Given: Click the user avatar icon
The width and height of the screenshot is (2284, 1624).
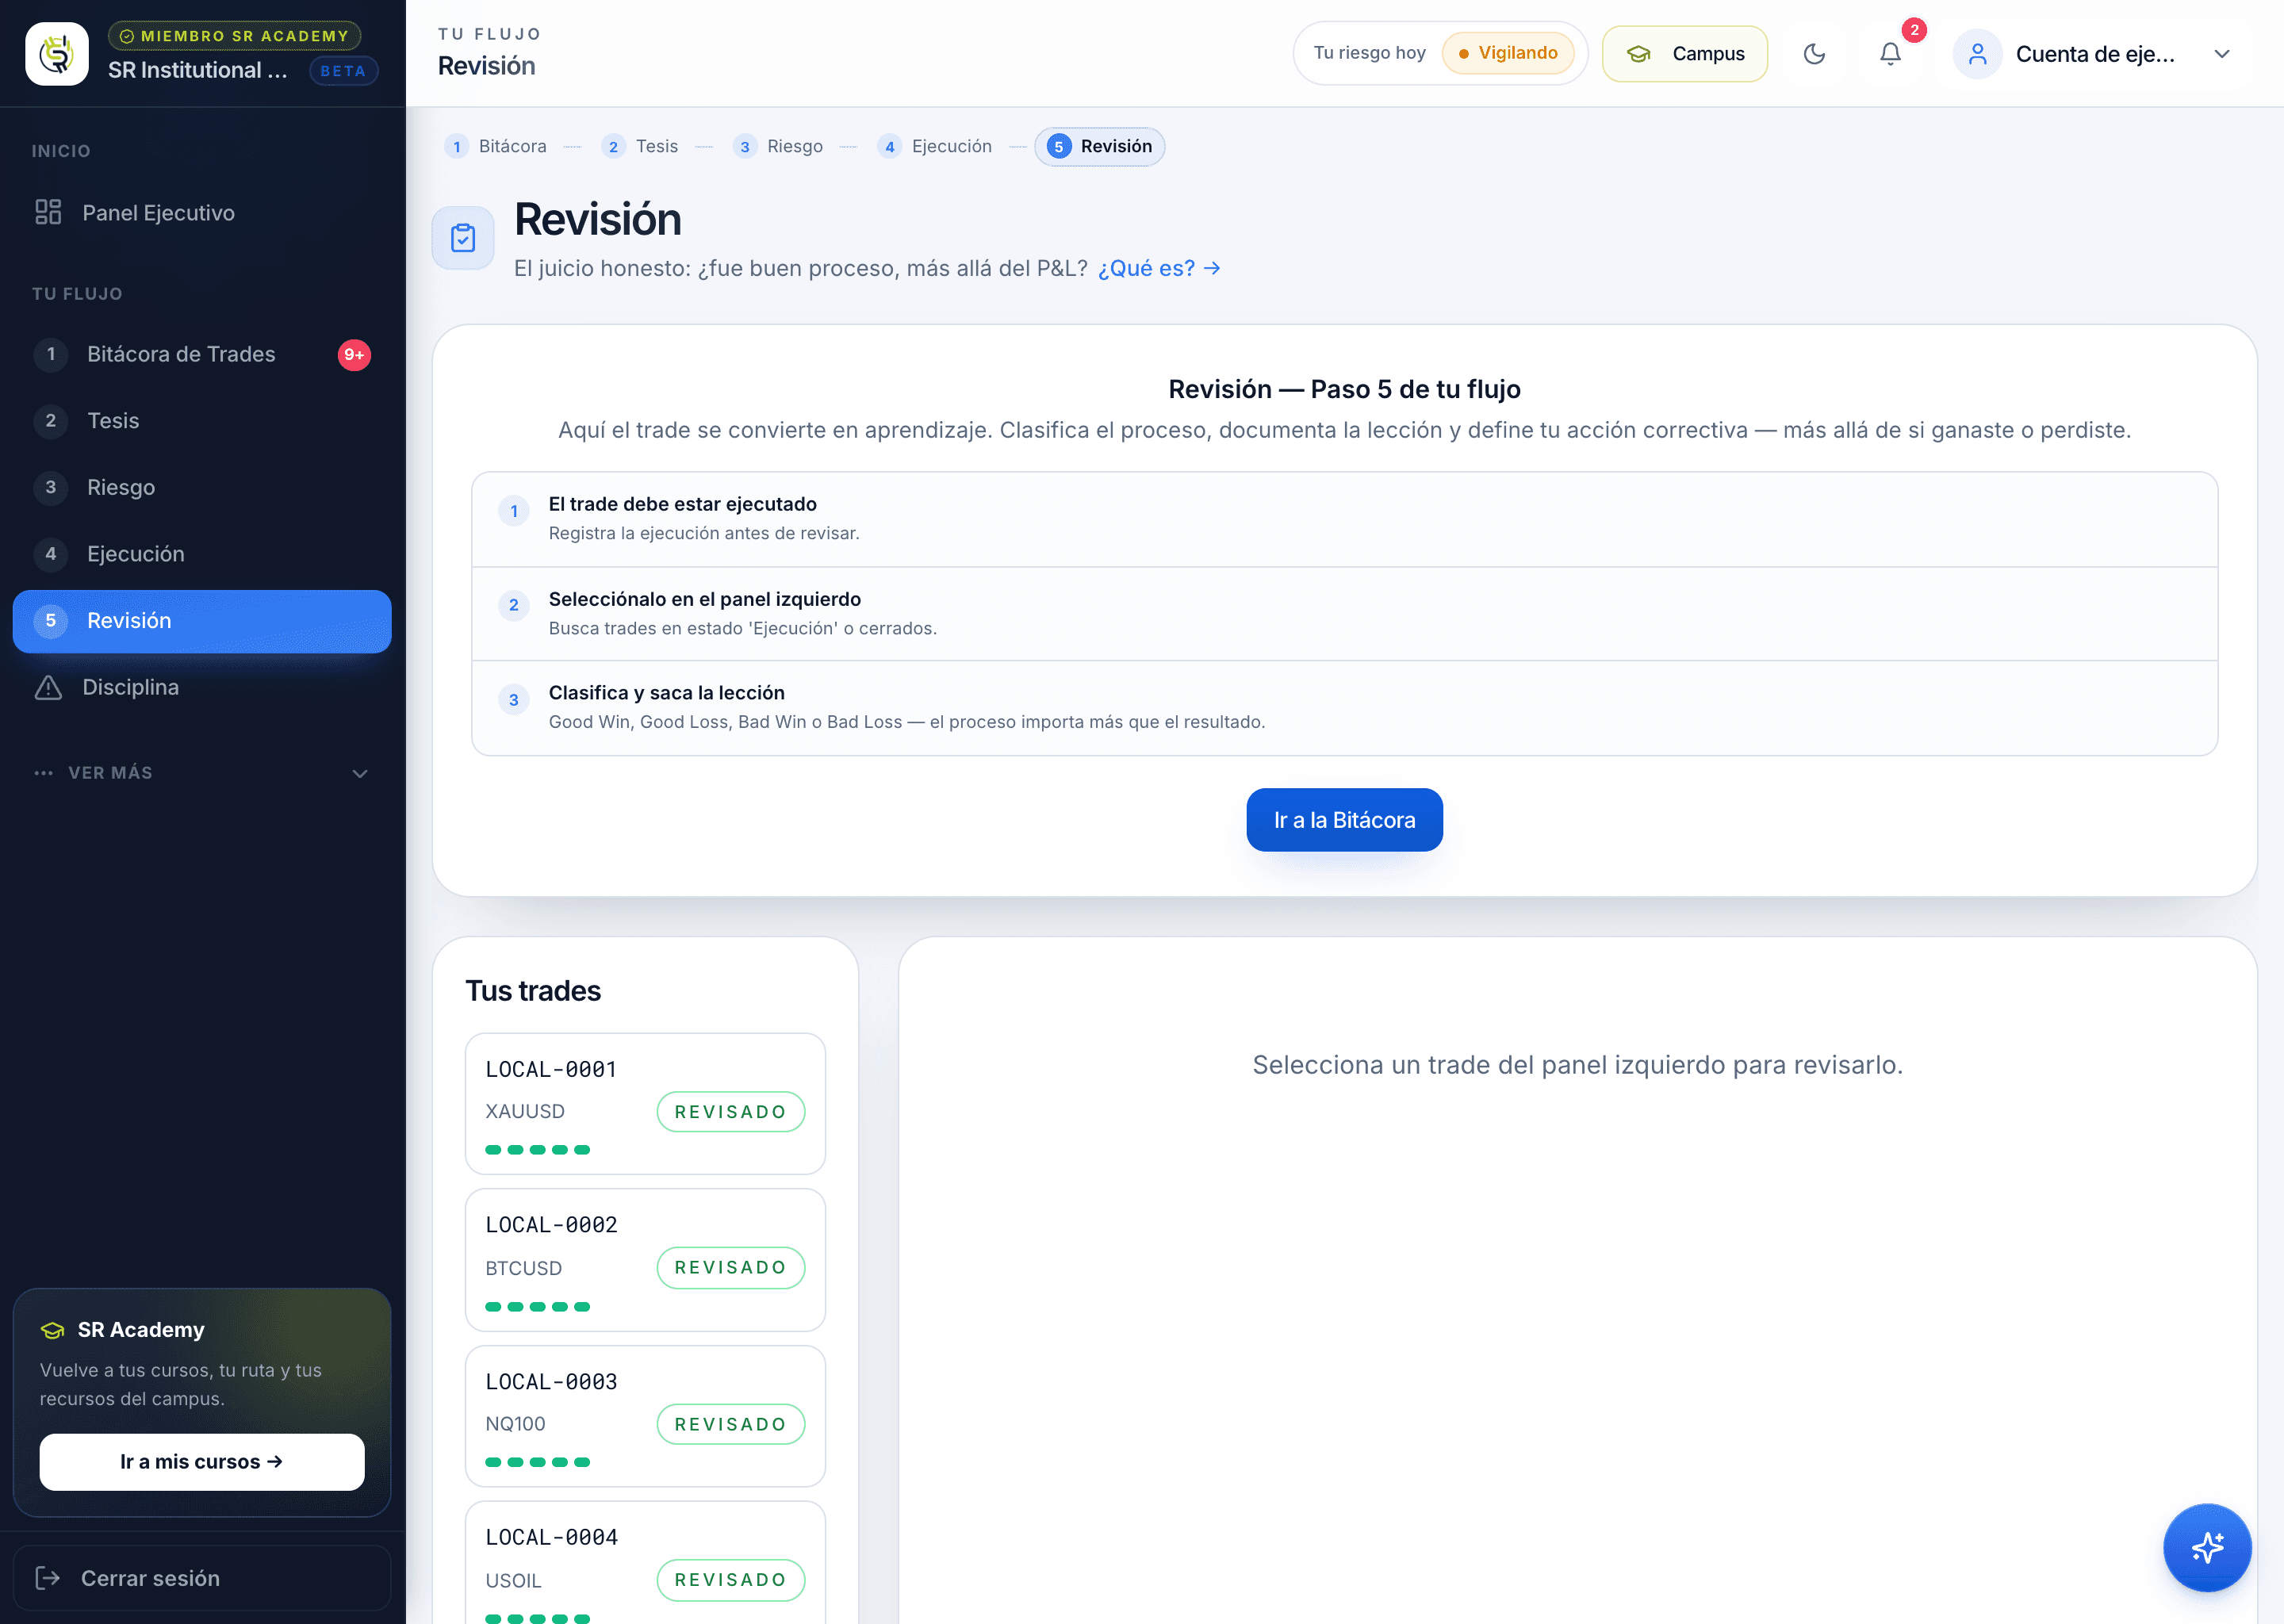Looking at the screenshot, I should (x=1977, y=54).
